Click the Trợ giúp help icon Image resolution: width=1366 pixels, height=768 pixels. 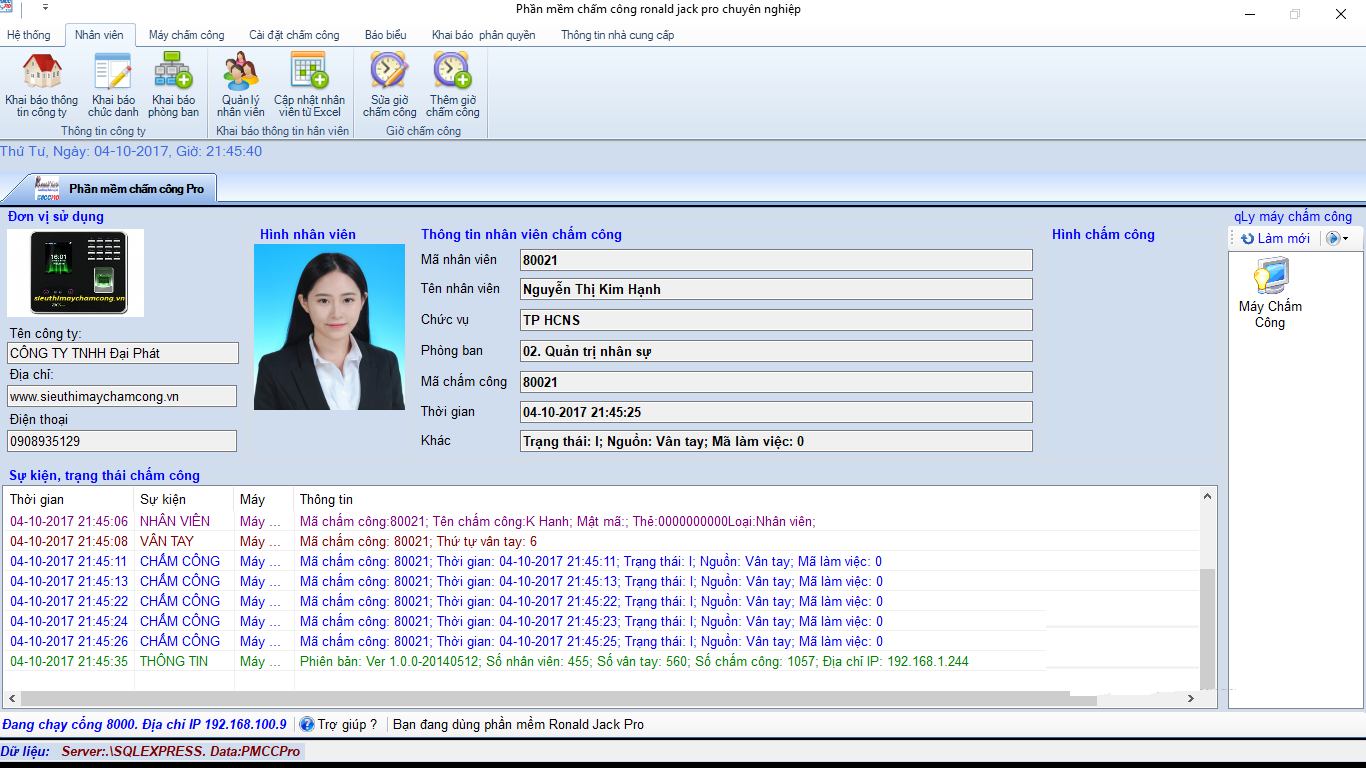point(307,724)
